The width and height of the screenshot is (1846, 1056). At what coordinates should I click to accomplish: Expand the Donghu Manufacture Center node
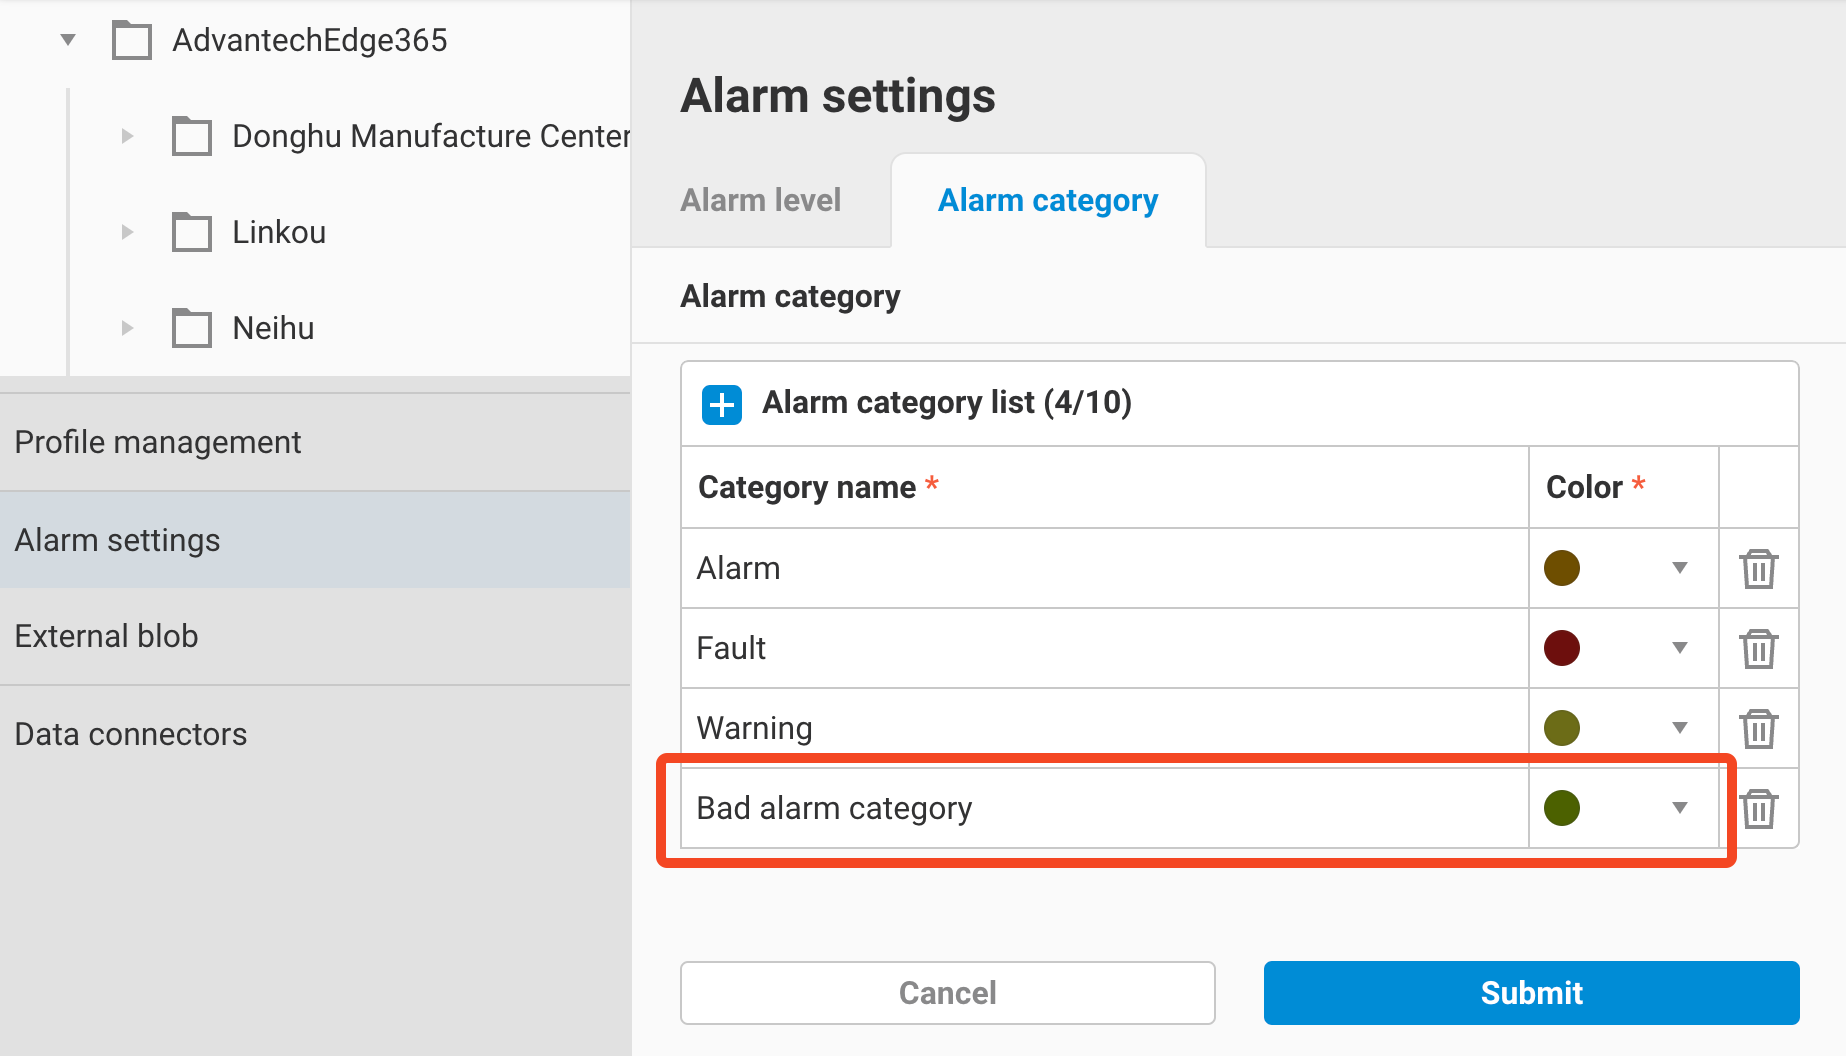(127, 136)
